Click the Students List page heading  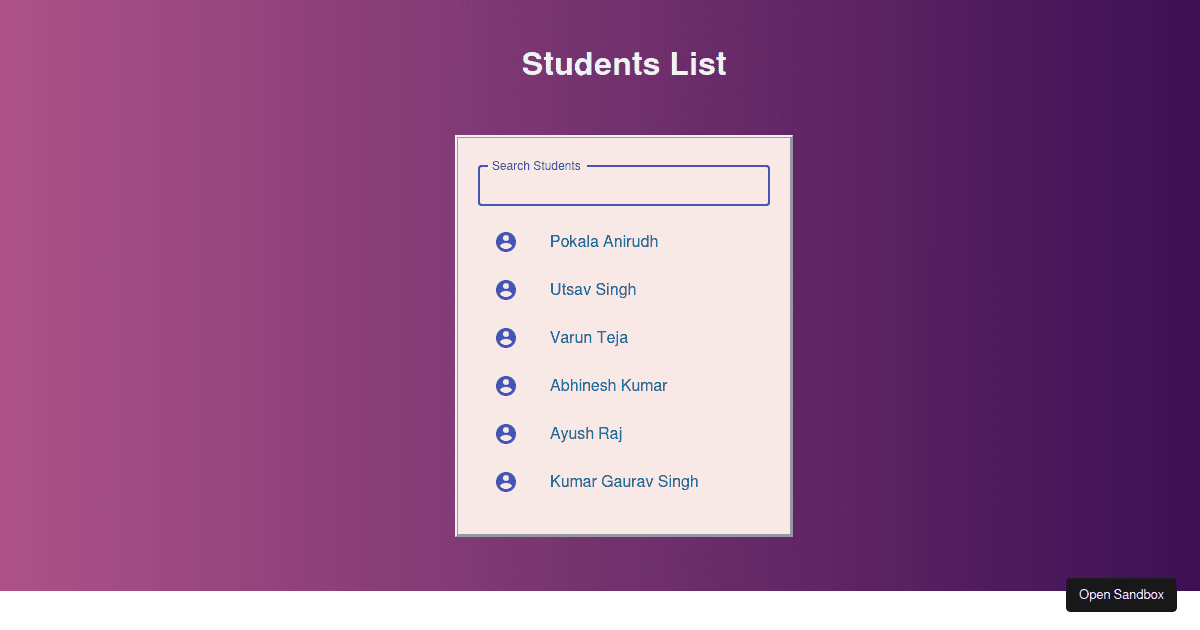coord(623,63)
